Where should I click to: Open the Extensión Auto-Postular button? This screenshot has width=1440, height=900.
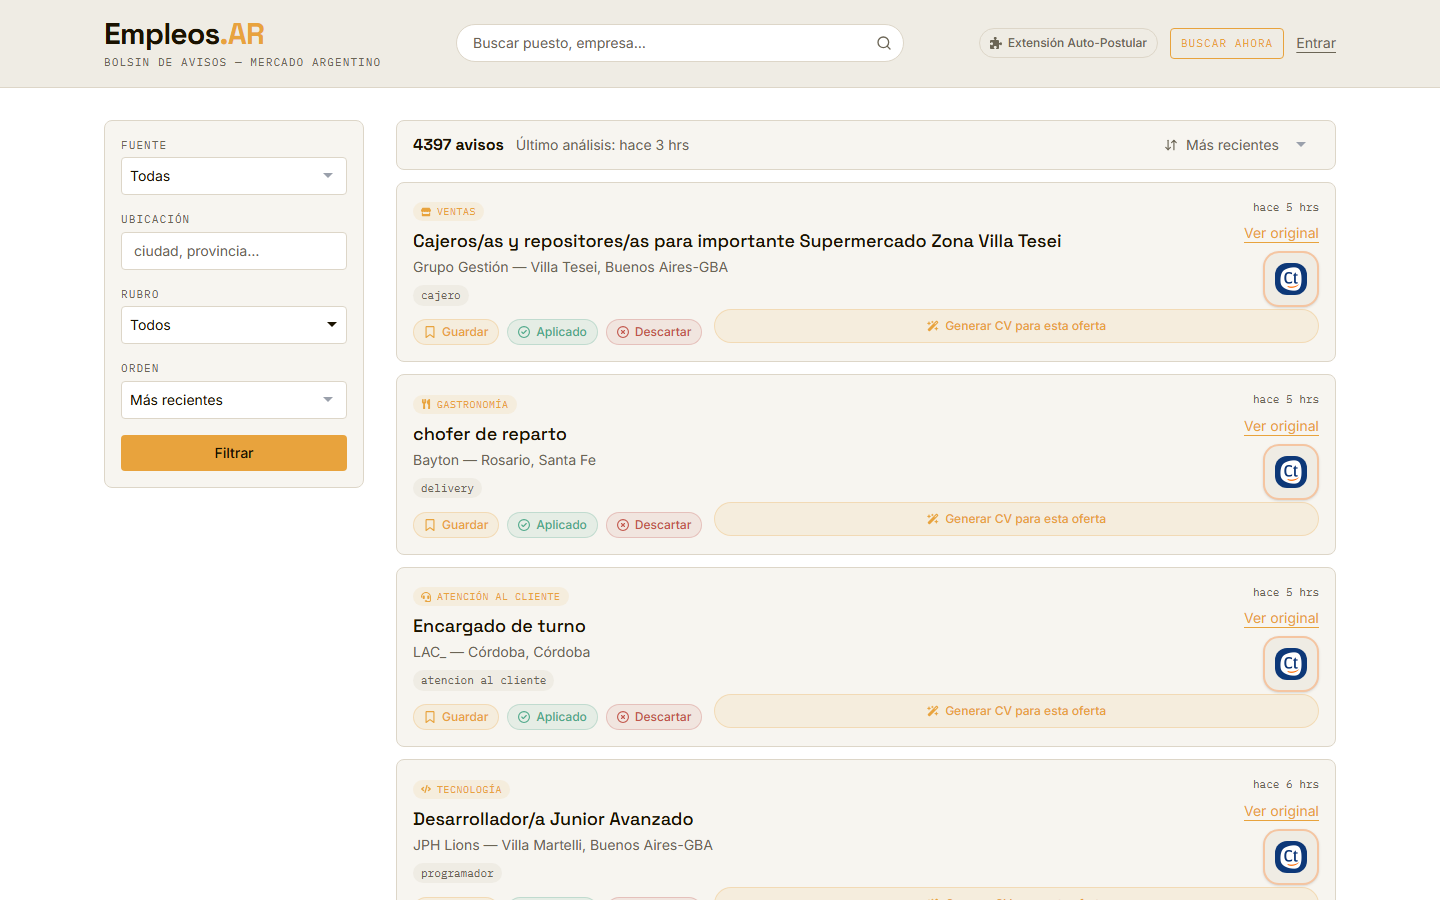(1068, 43)
